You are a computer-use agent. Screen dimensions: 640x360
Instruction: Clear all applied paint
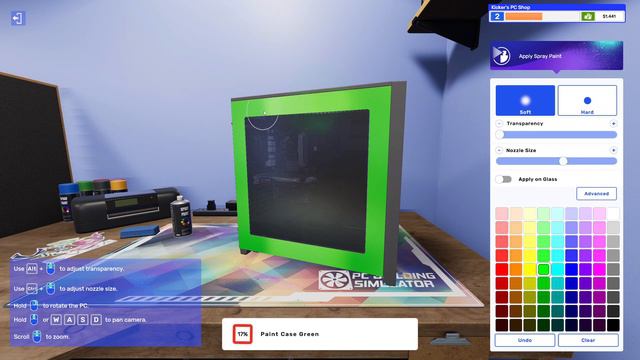pos(588,340)
